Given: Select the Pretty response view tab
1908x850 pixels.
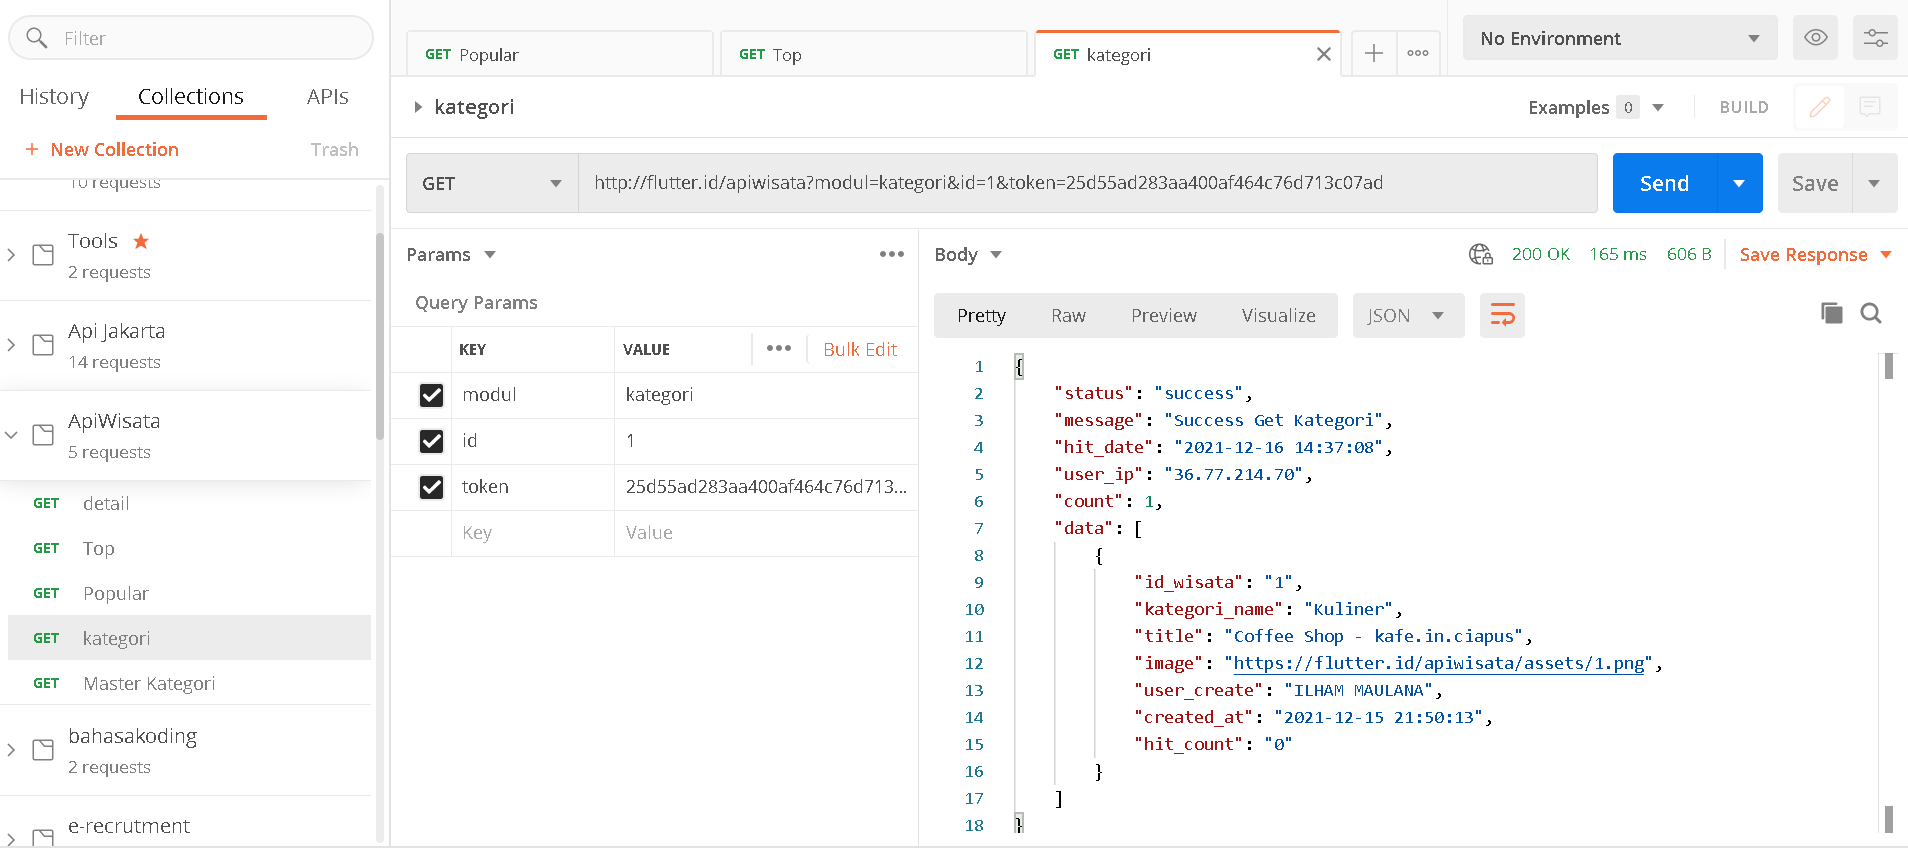Looking at the screenshot, I should [x=981, y=316].
